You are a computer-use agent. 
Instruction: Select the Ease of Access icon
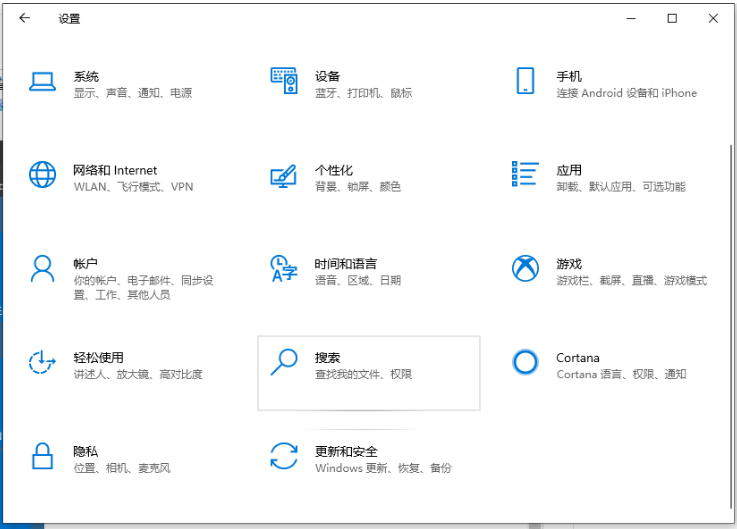[x=42, y=362]
